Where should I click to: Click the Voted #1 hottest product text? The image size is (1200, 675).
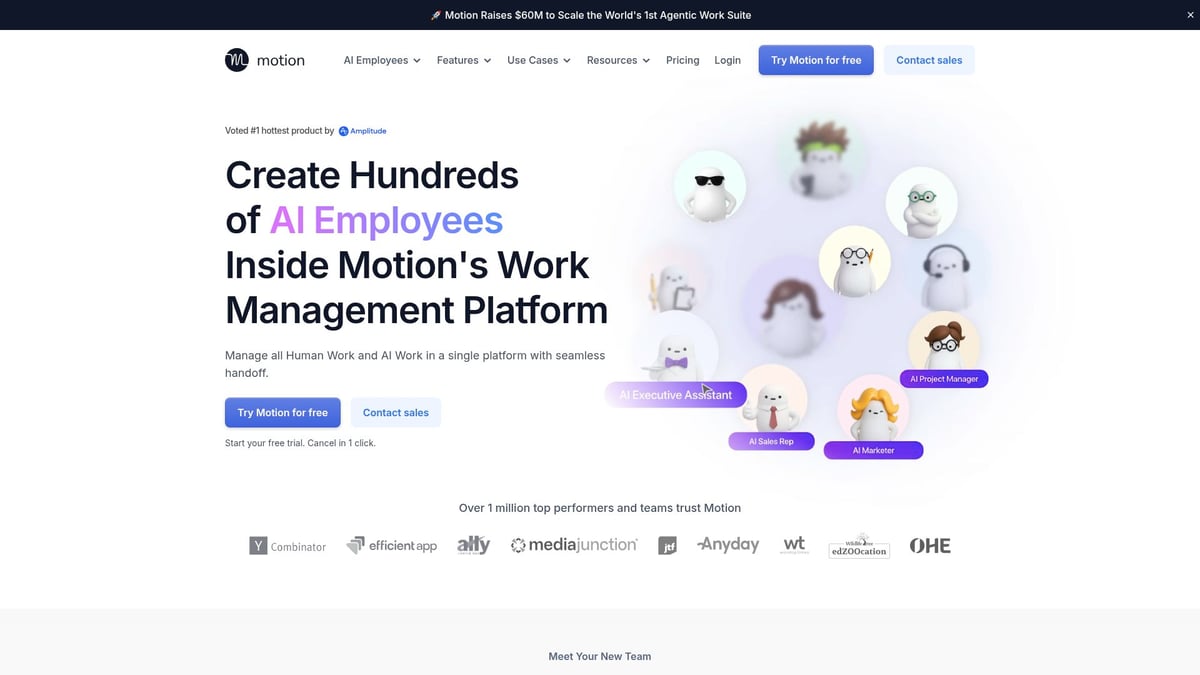pyautogui.click(x=280, y=131)
